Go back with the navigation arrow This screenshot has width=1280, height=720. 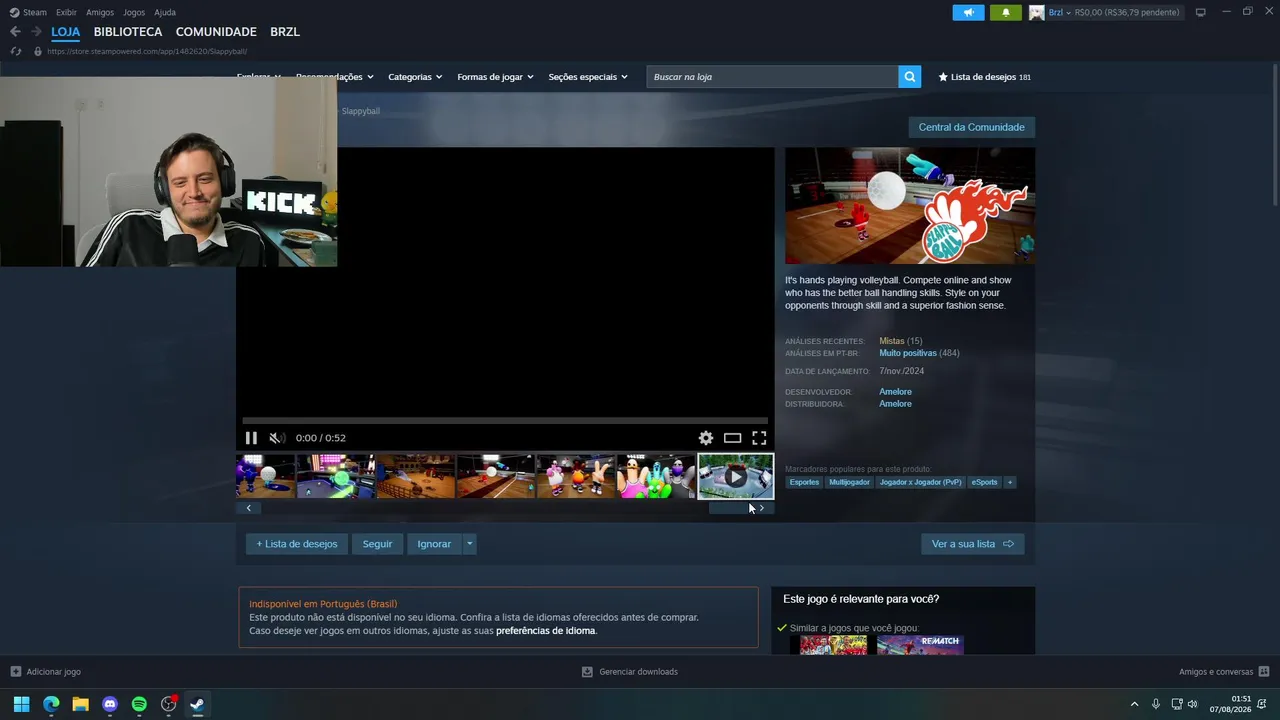15,32
